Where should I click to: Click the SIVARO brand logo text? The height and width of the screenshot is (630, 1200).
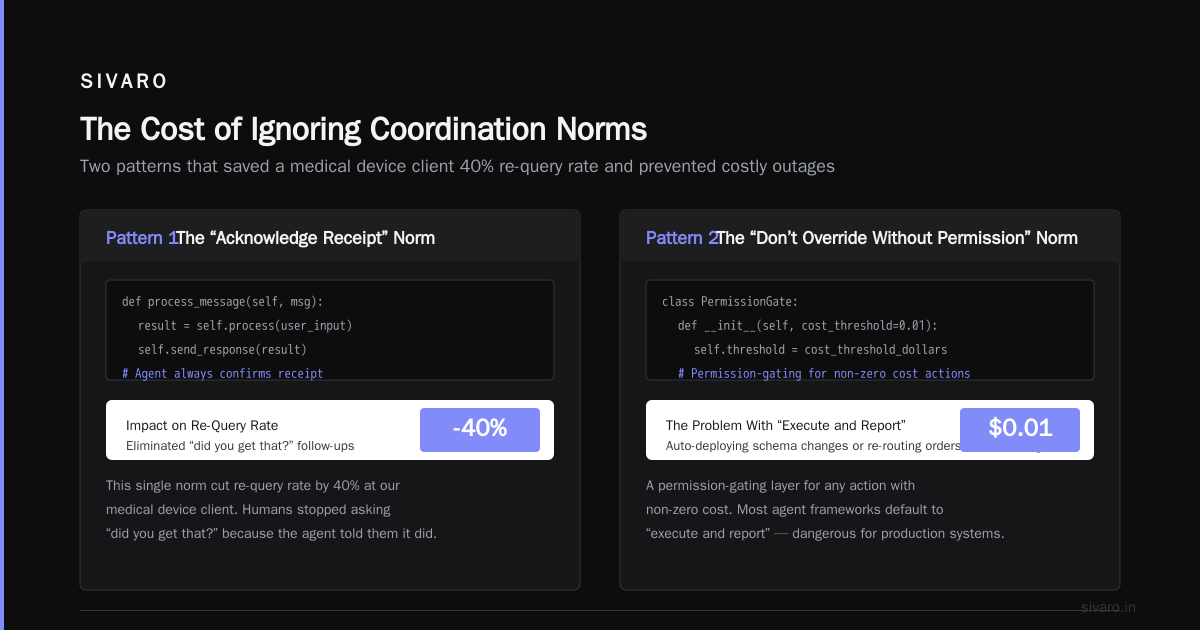(124, 81)
